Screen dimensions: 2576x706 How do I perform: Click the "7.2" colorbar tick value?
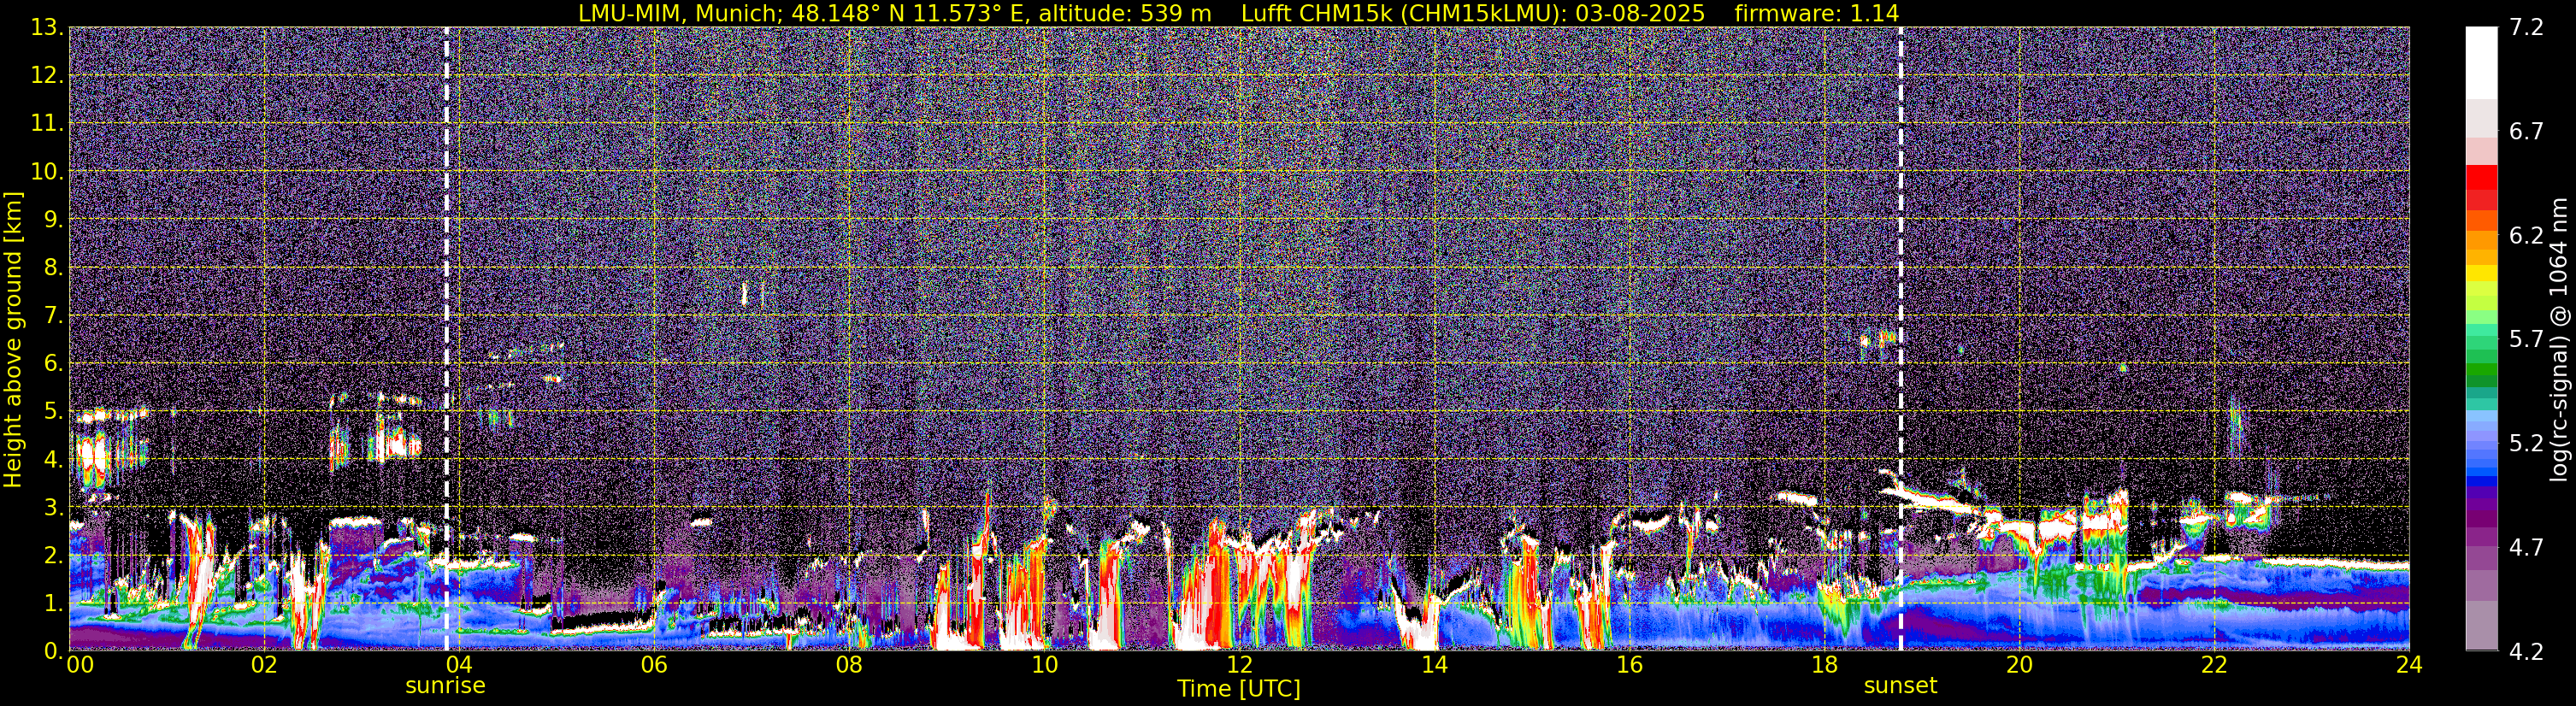[x=2526, y=28]
